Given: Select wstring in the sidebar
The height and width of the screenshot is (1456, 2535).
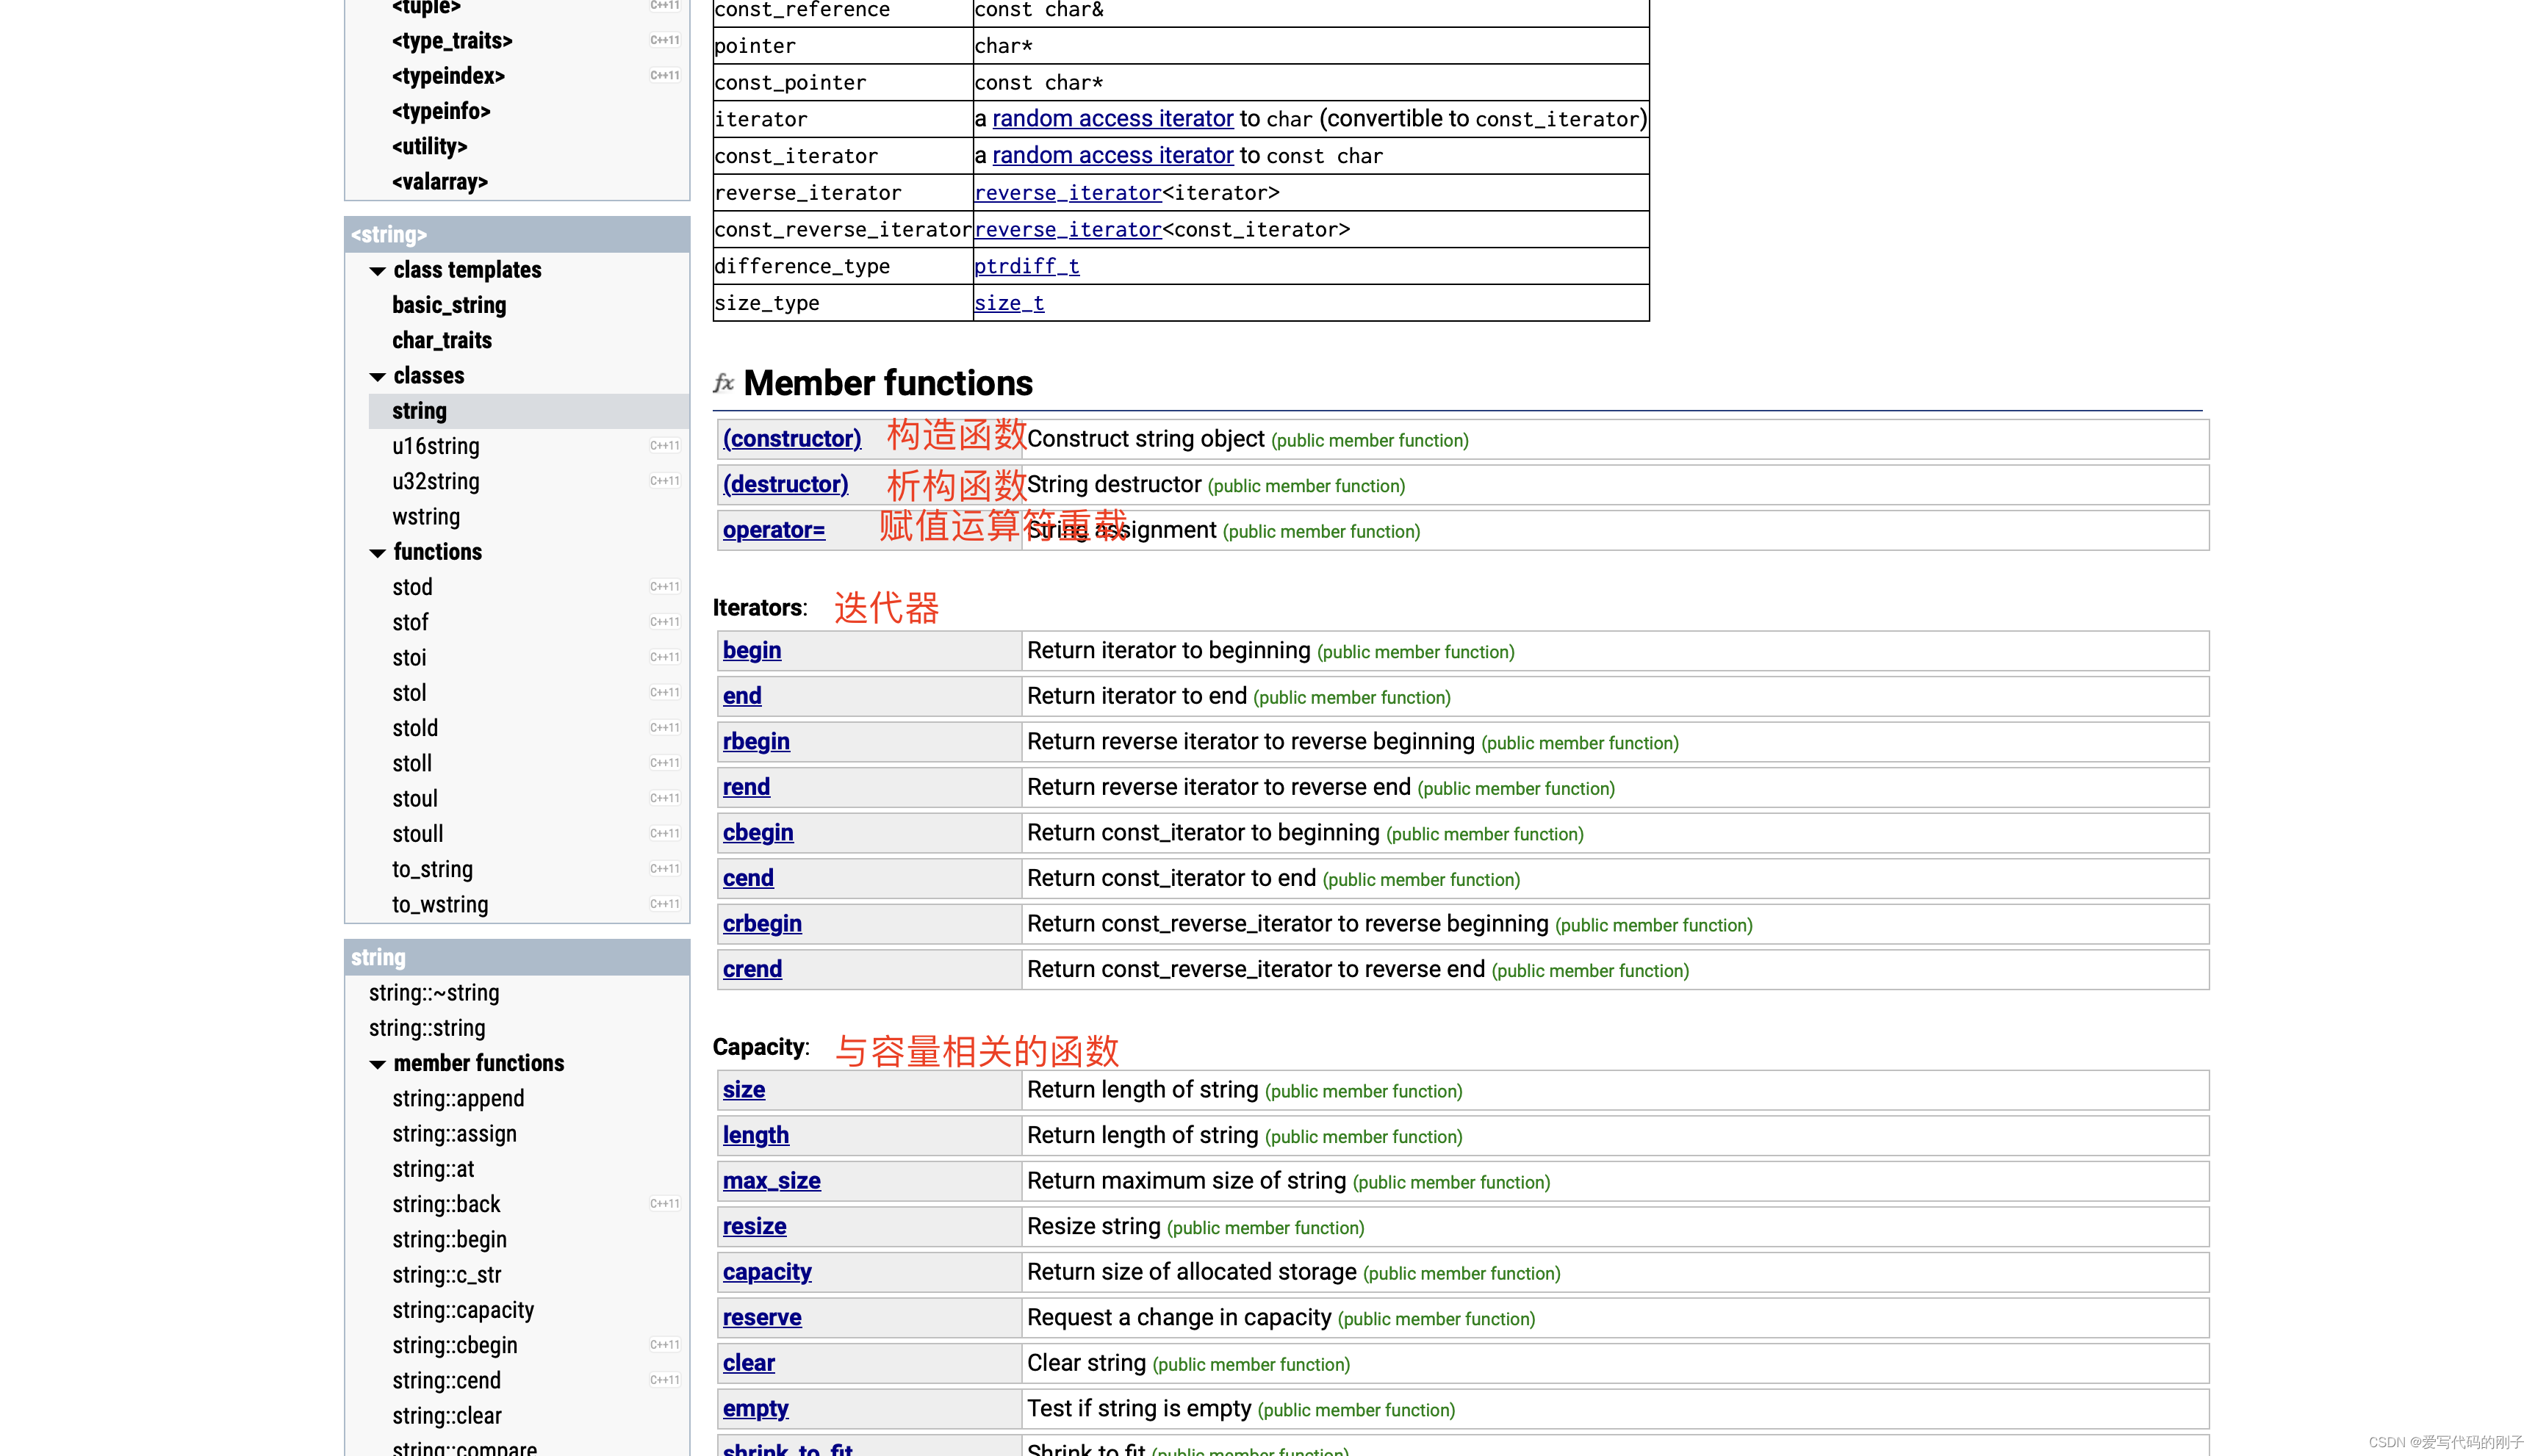Looking at the screenshot, I should (x=426, y=517).
